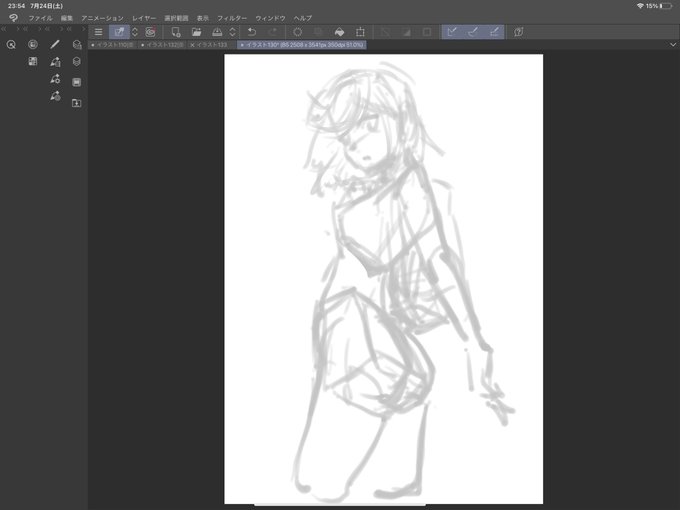Open the hamburger menu in command bar
Screen dimensions: 680x510
[x=98, y=32]
